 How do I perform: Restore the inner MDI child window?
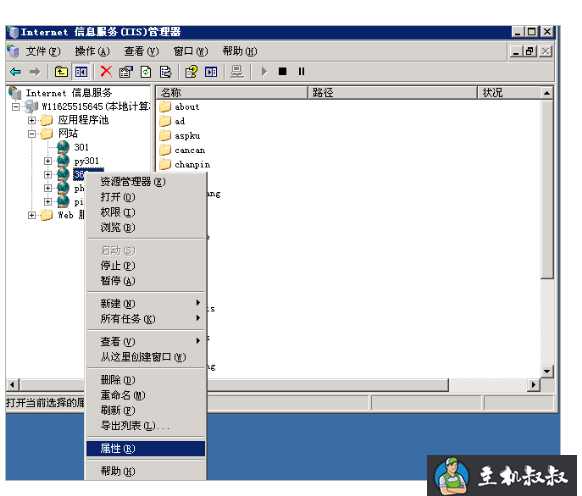[x=530, y=51]
